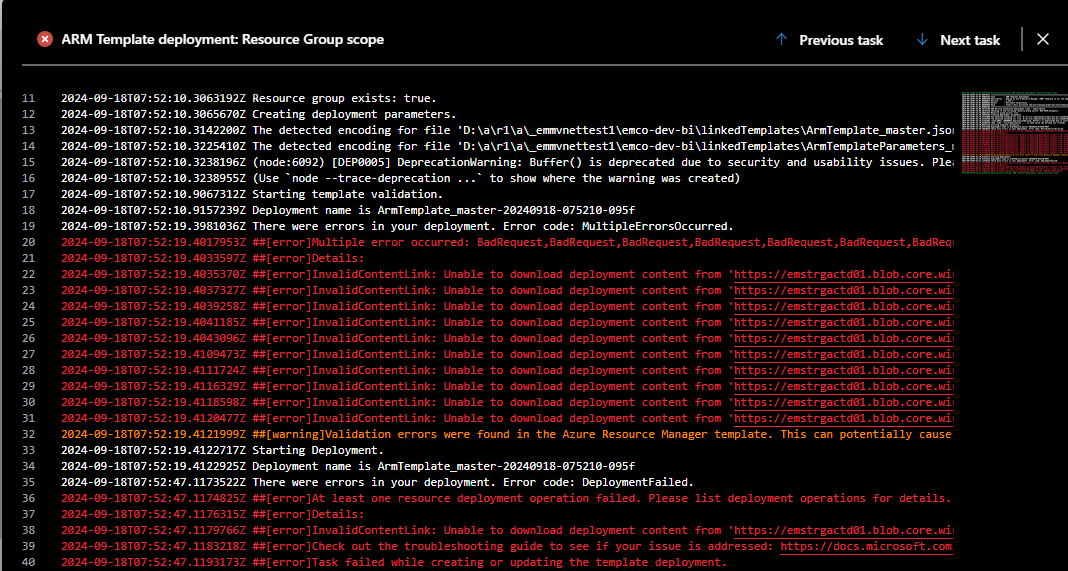This screenshot has width=1068, height=571.
Task: Open blob link on log line 30
Action: [844, 403]
